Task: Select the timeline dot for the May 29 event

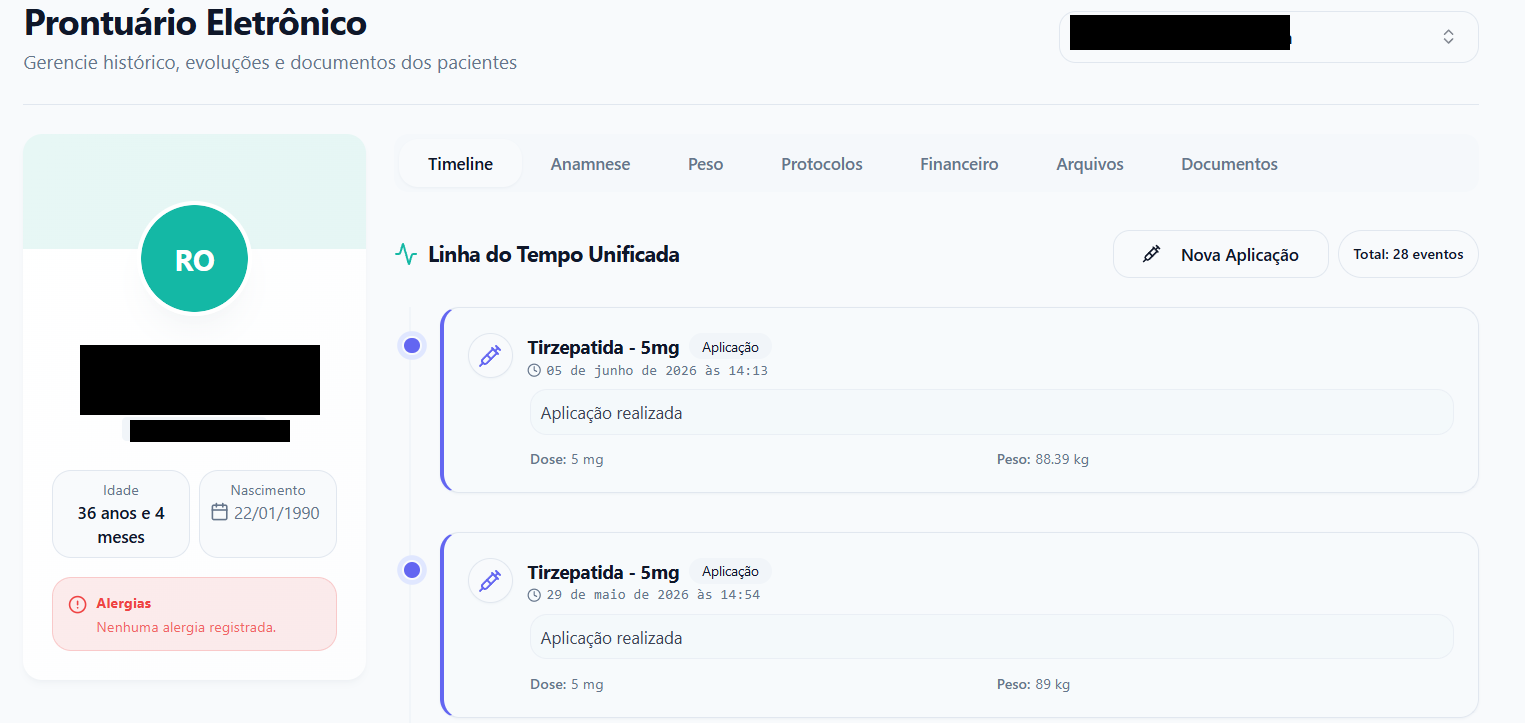Action: click(411, 571)
